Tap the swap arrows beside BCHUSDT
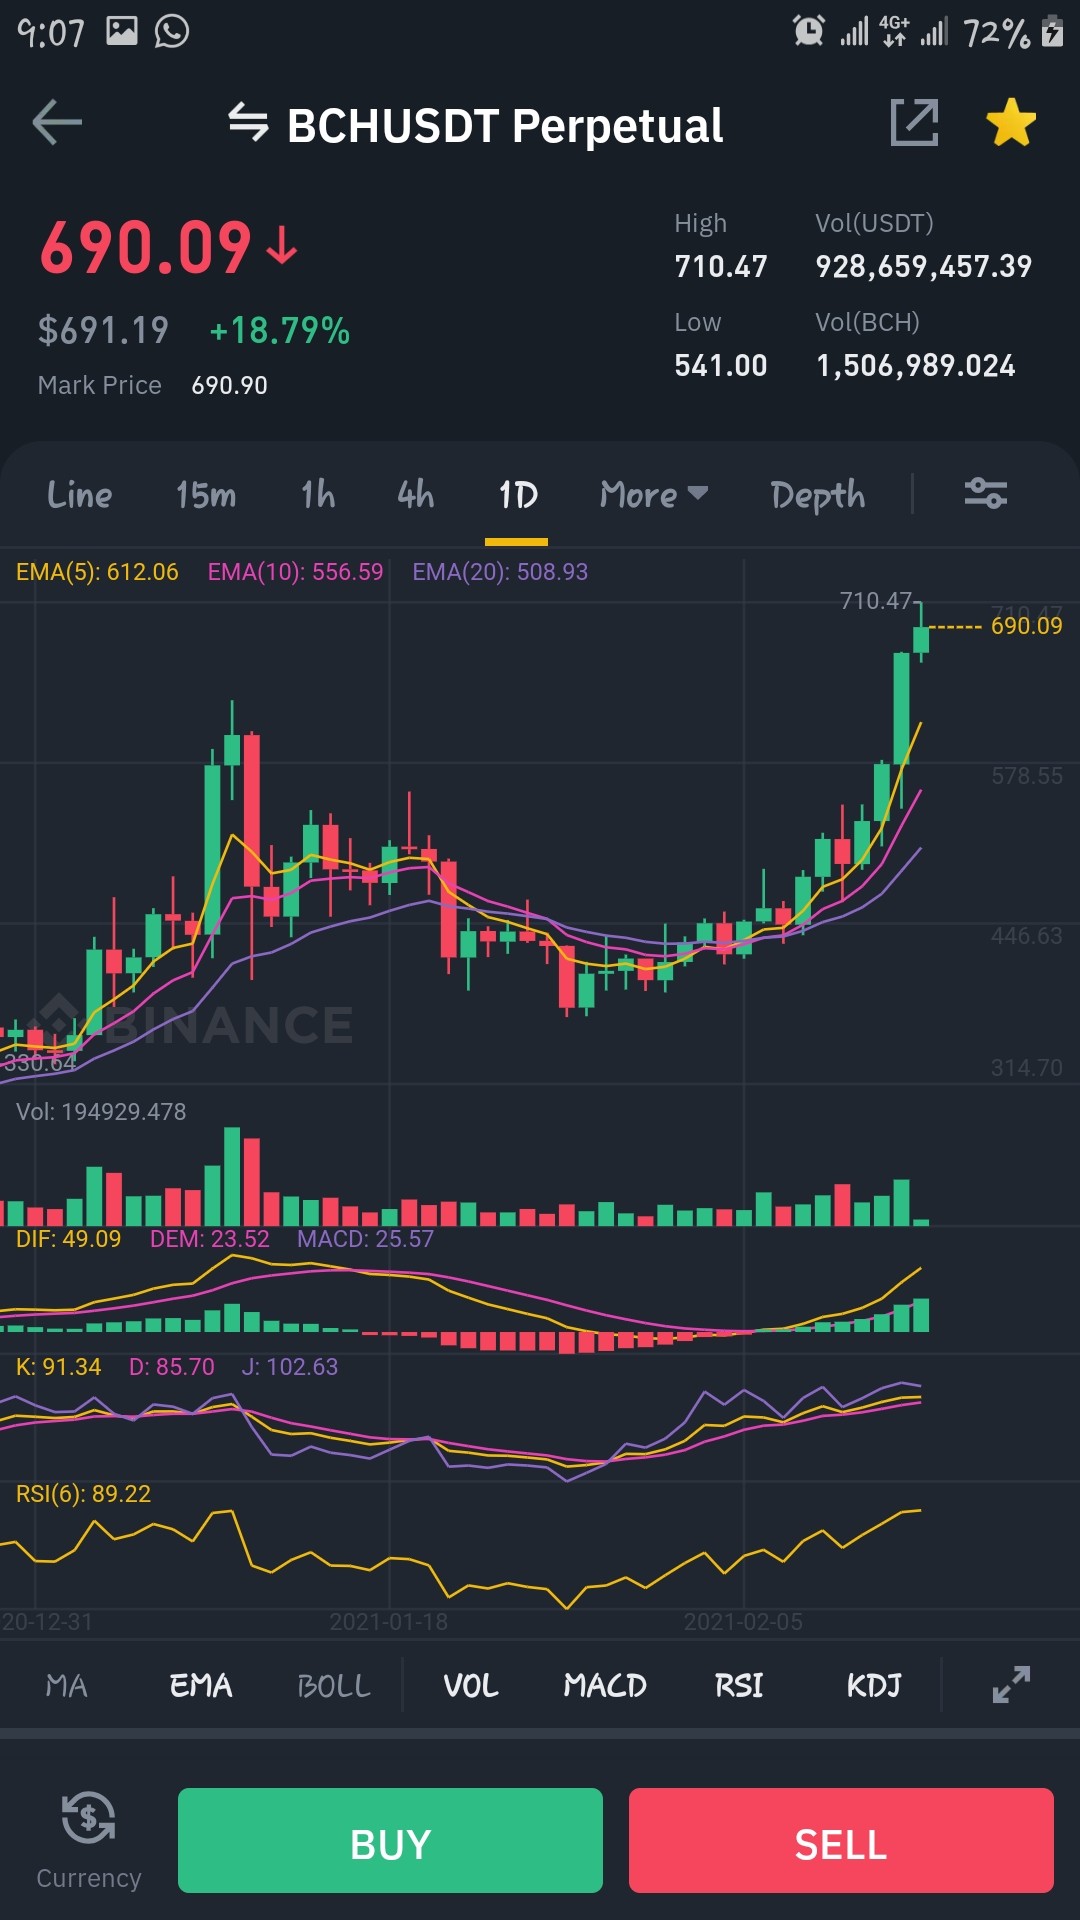 click(248, 123)
